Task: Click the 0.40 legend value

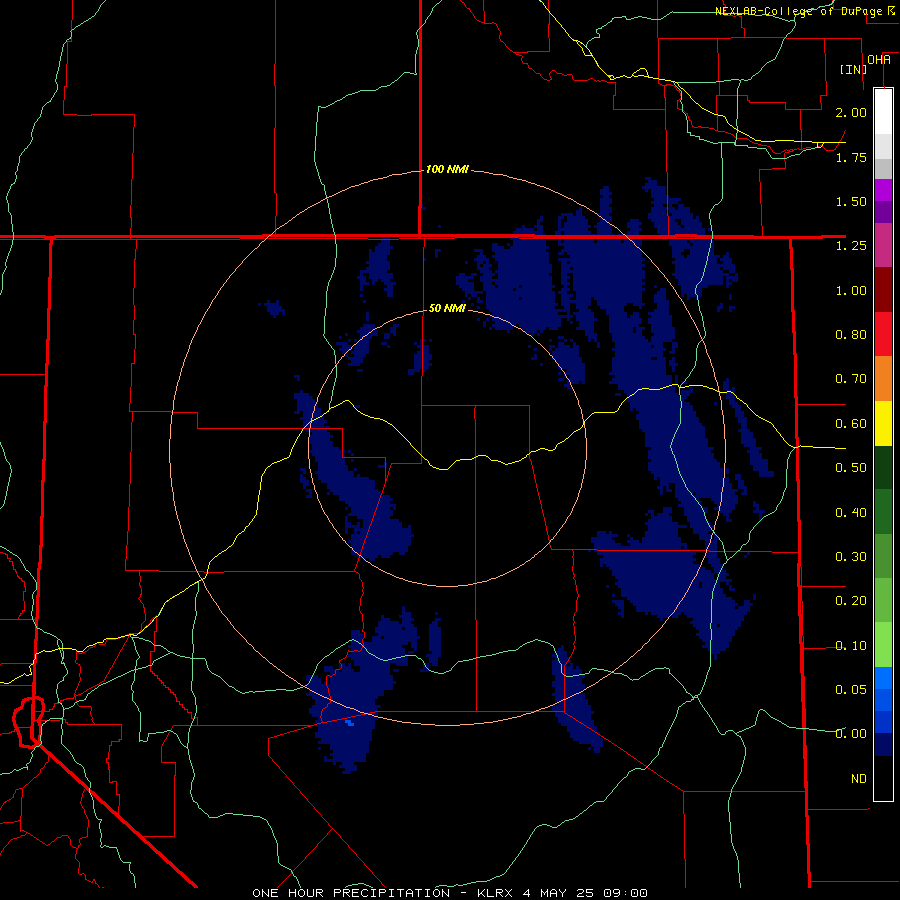Action: [851, 513]
